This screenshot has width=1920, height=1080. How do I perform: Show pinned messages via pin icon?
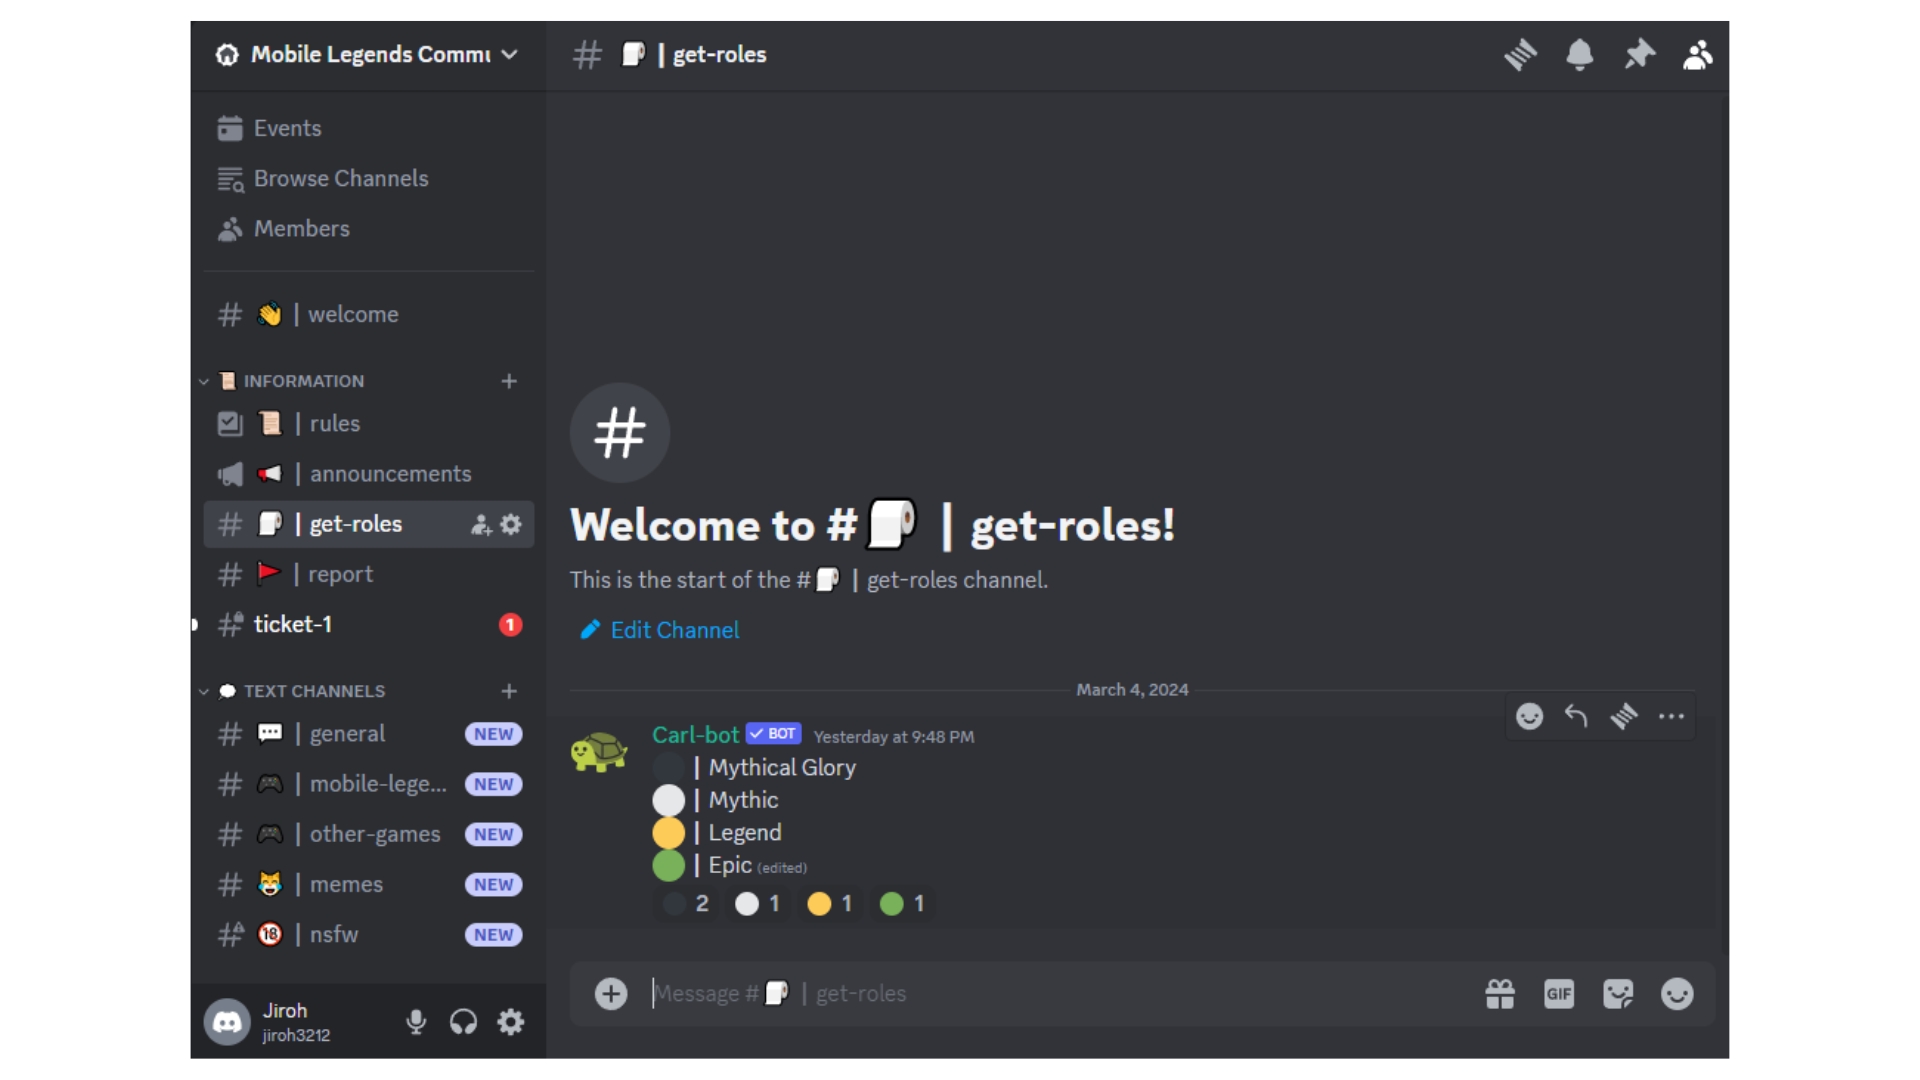pyautogui.click(x=1639, y=54)
